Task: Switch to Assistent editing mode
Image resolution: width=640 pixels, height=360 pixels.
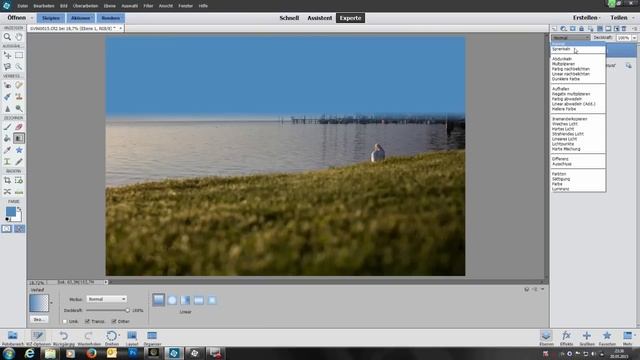Action: pyautogui.click(x=320, y=18)
